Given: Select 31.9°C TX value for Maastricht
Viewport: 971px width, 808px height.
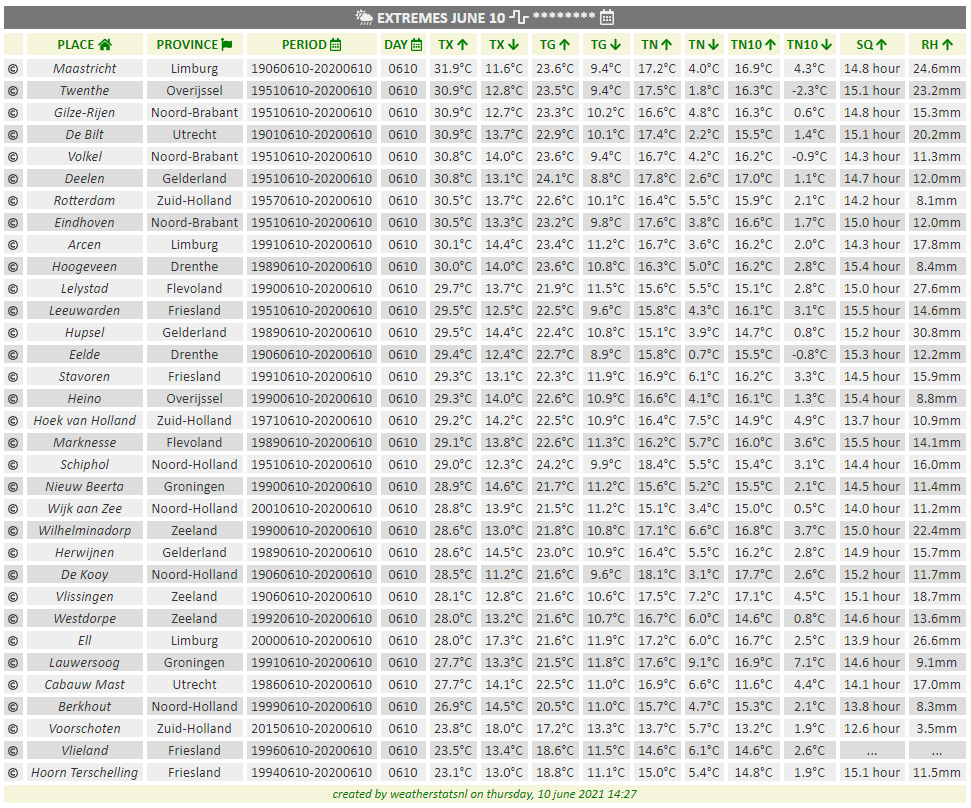Looking at the screenshot, I should coord(453,69).
